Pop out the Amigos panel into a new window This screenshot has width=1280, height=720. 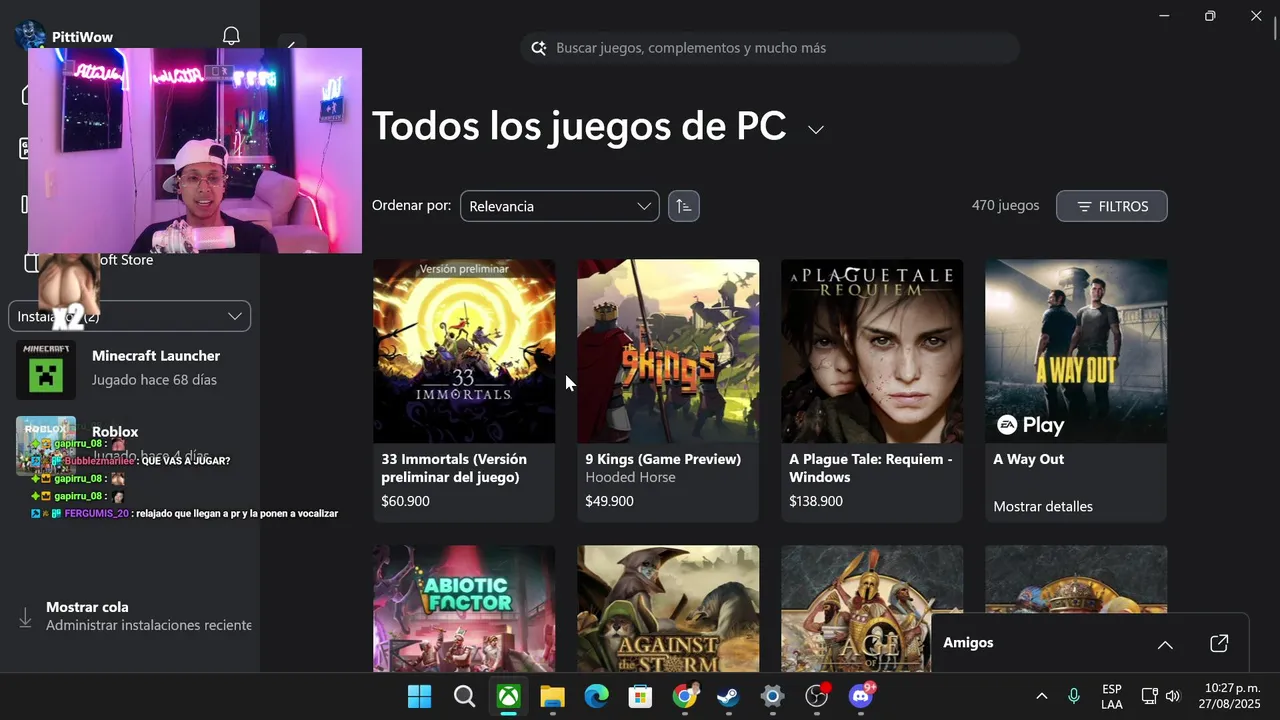[1219, 643]
